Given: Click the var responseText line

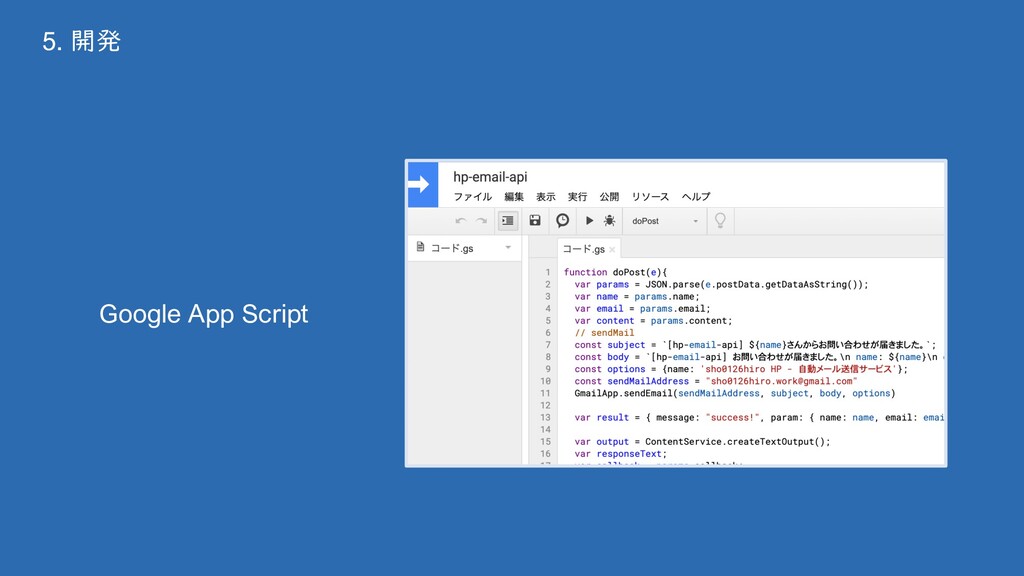Looking at the screenshot, I should point(620,454).
